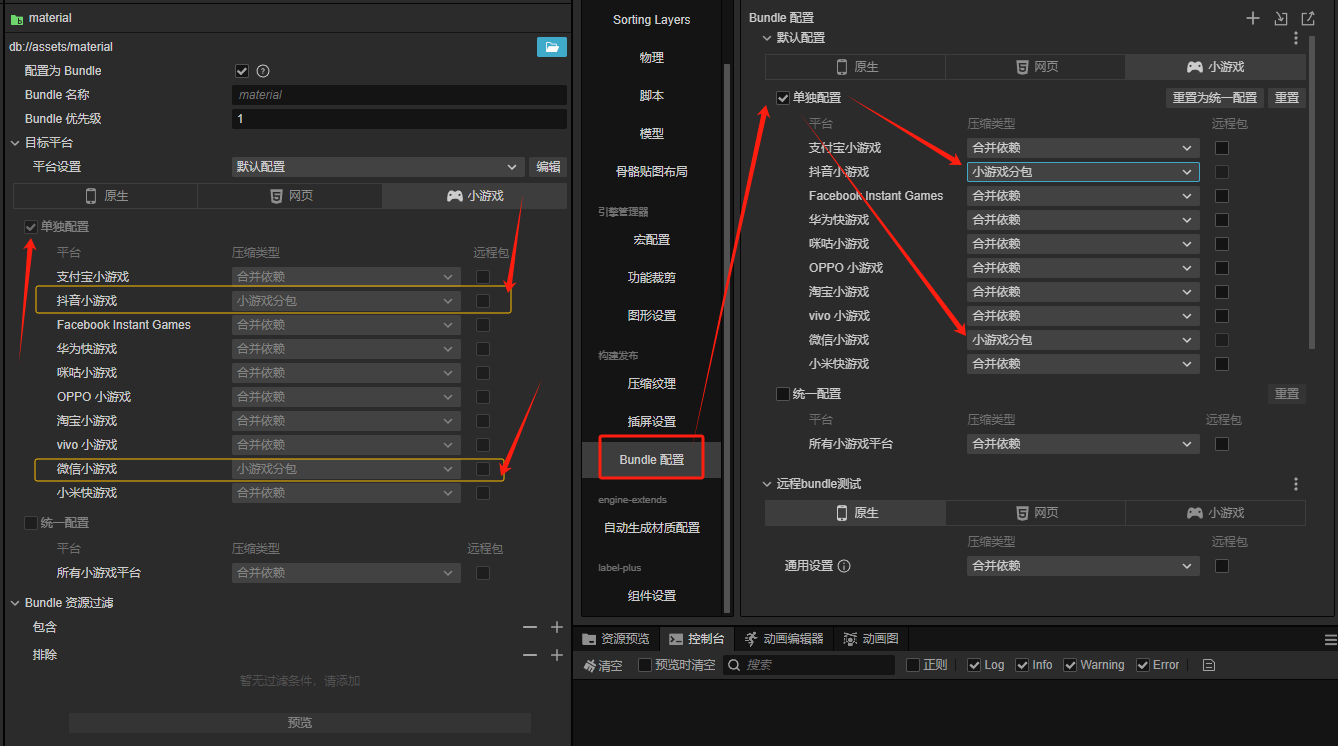Screen dimensions: 1338x746
Task: Focus the console 搜索 input field
Action: click(x=808, y=665)
